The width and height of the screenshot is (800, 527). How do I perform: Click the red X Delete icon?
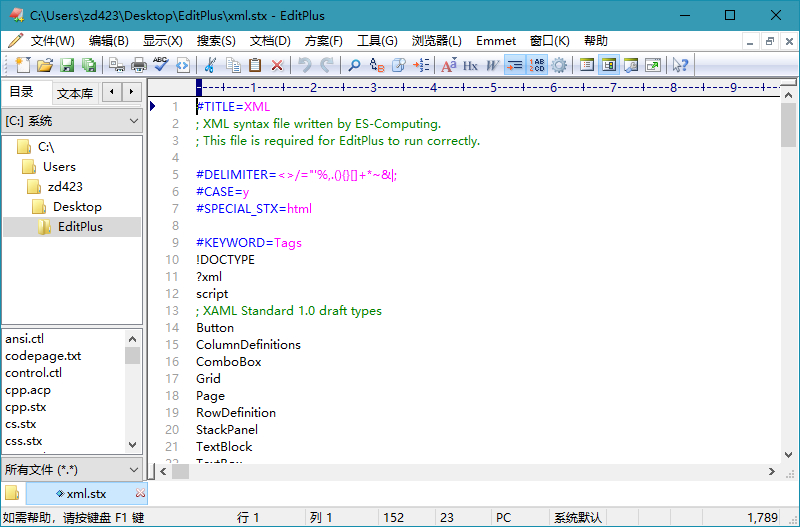click(277, 65)
